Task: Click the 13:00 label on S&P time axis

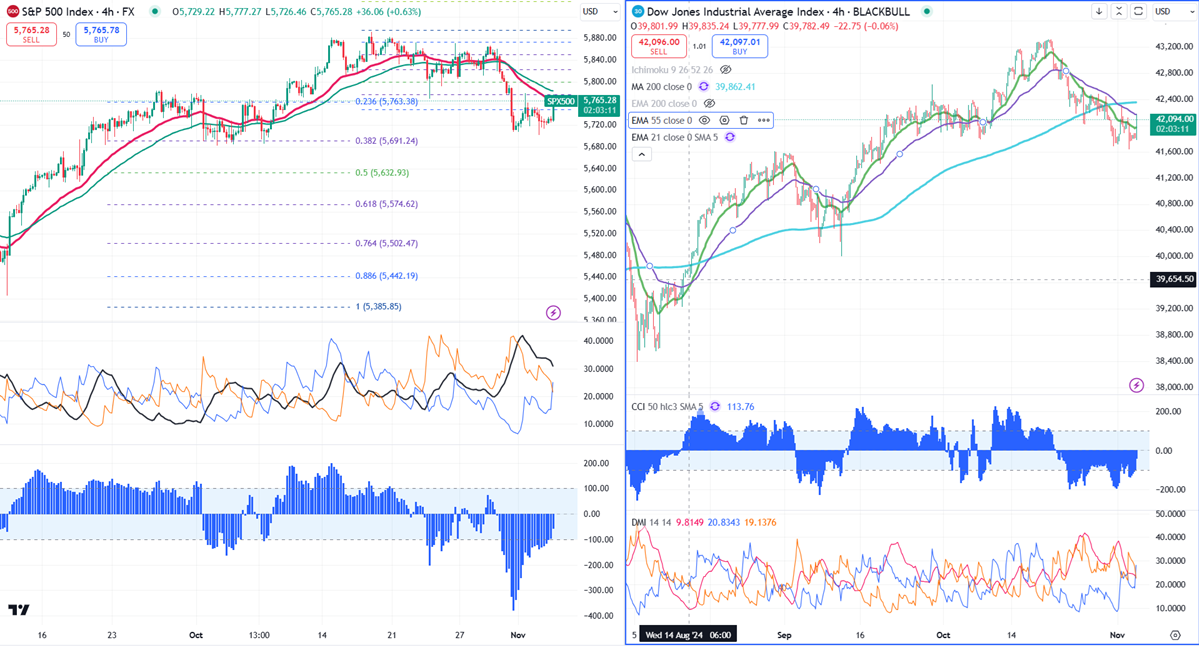Action: pos(259,635)
